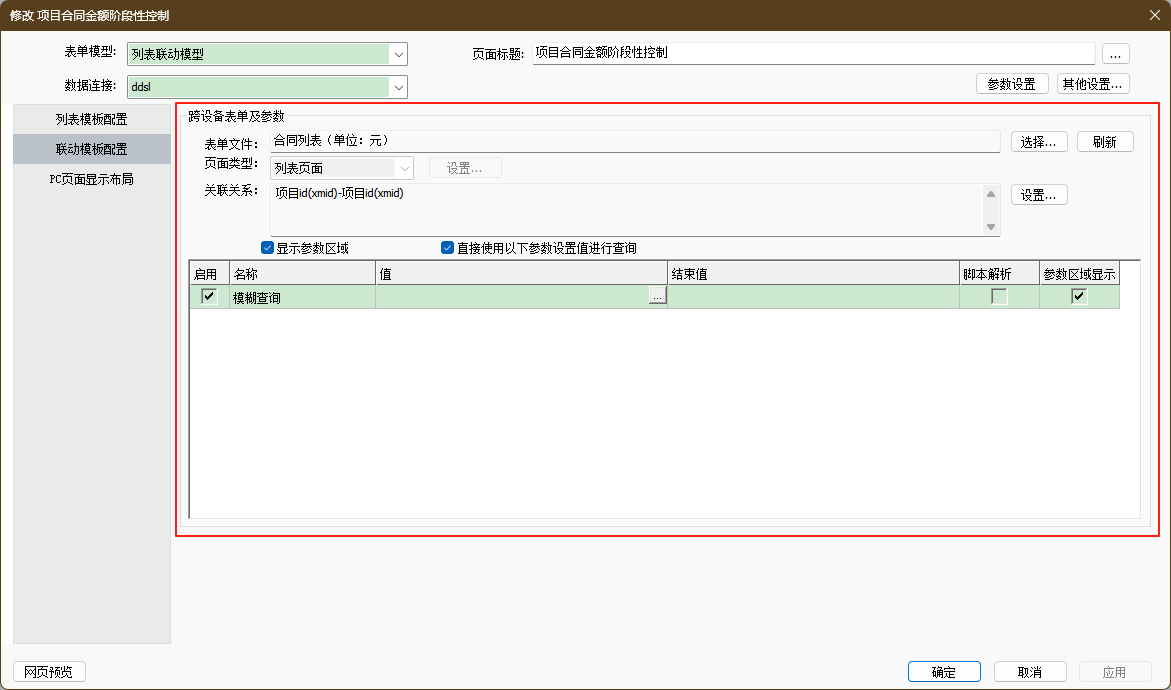1171x690 pixels.
Task: Click the scroll down arrow in 关联关系 box
Action: pos(991,227)
